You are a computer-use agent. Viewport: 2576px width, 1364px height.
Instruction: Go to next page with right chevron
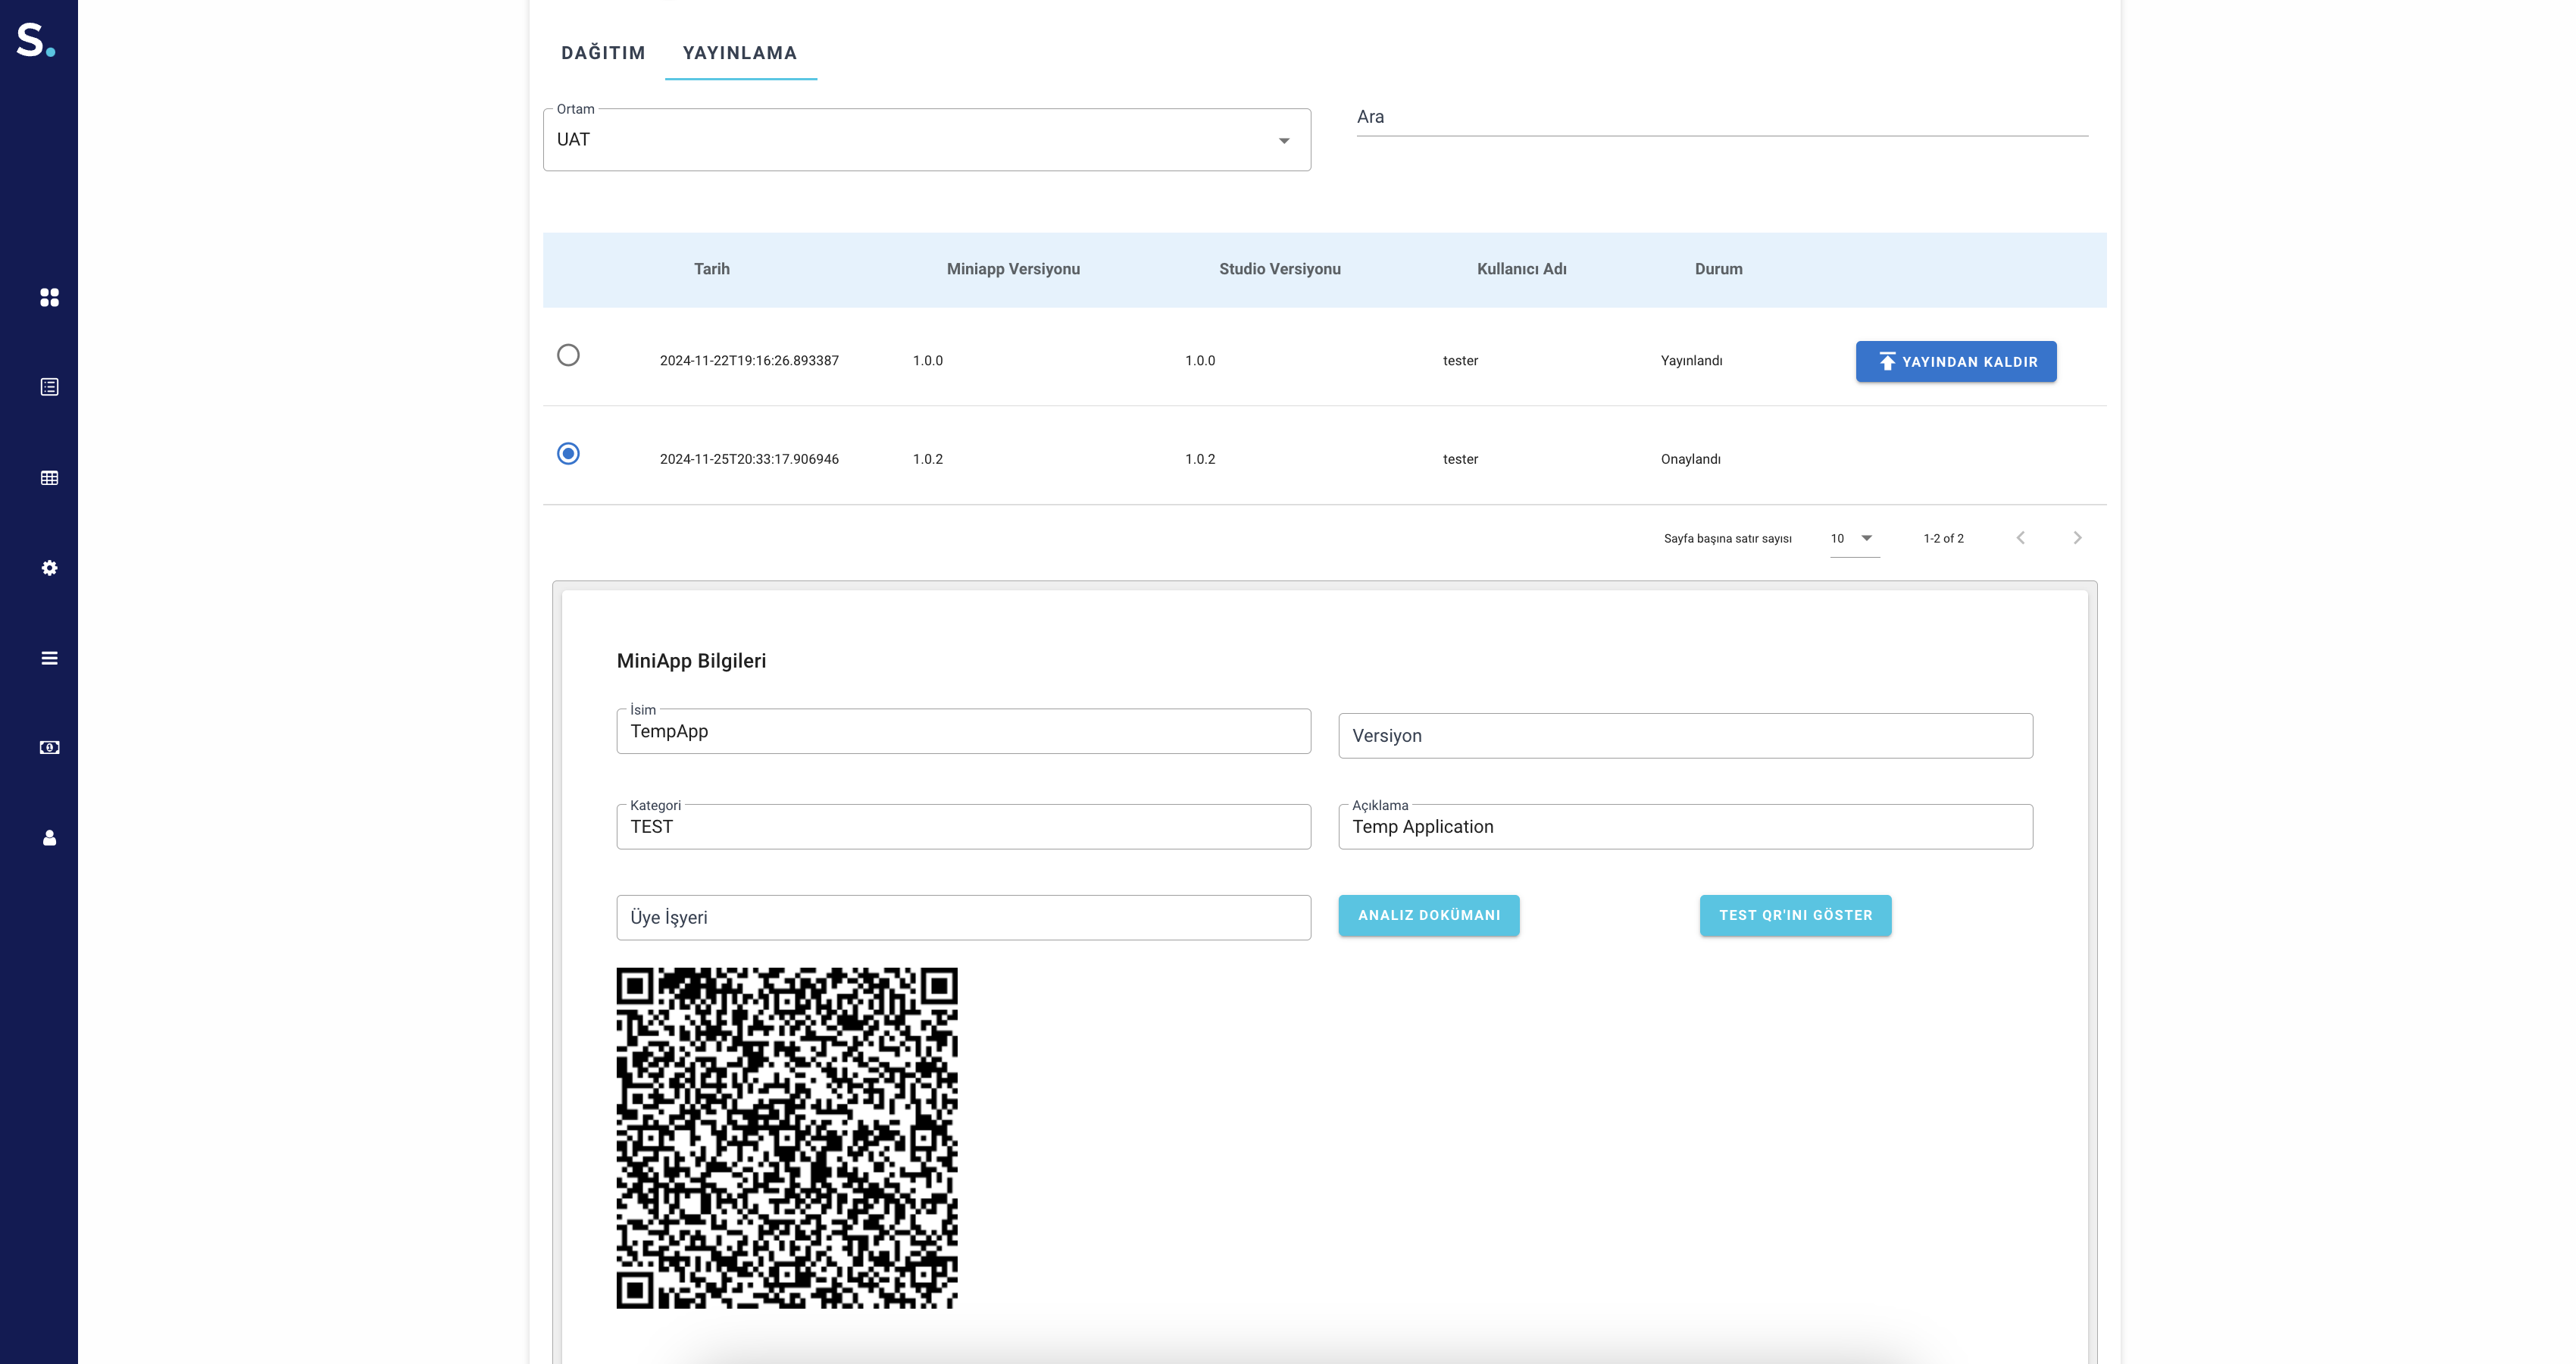(x=2077, y=538)
